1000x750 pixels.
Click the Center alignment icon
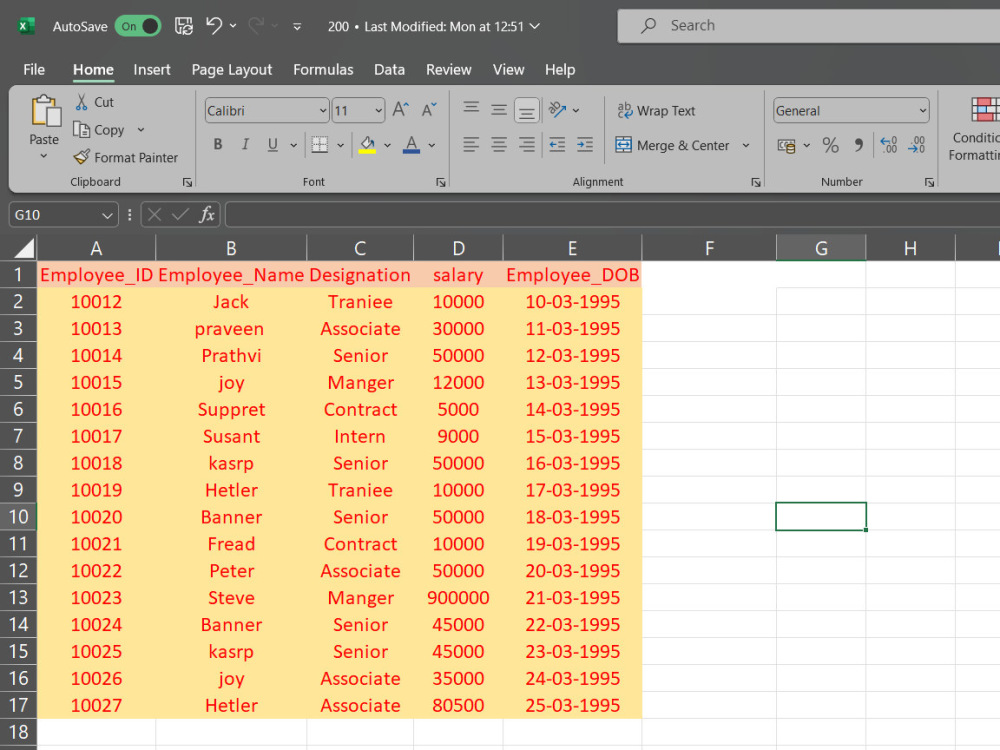499,145
